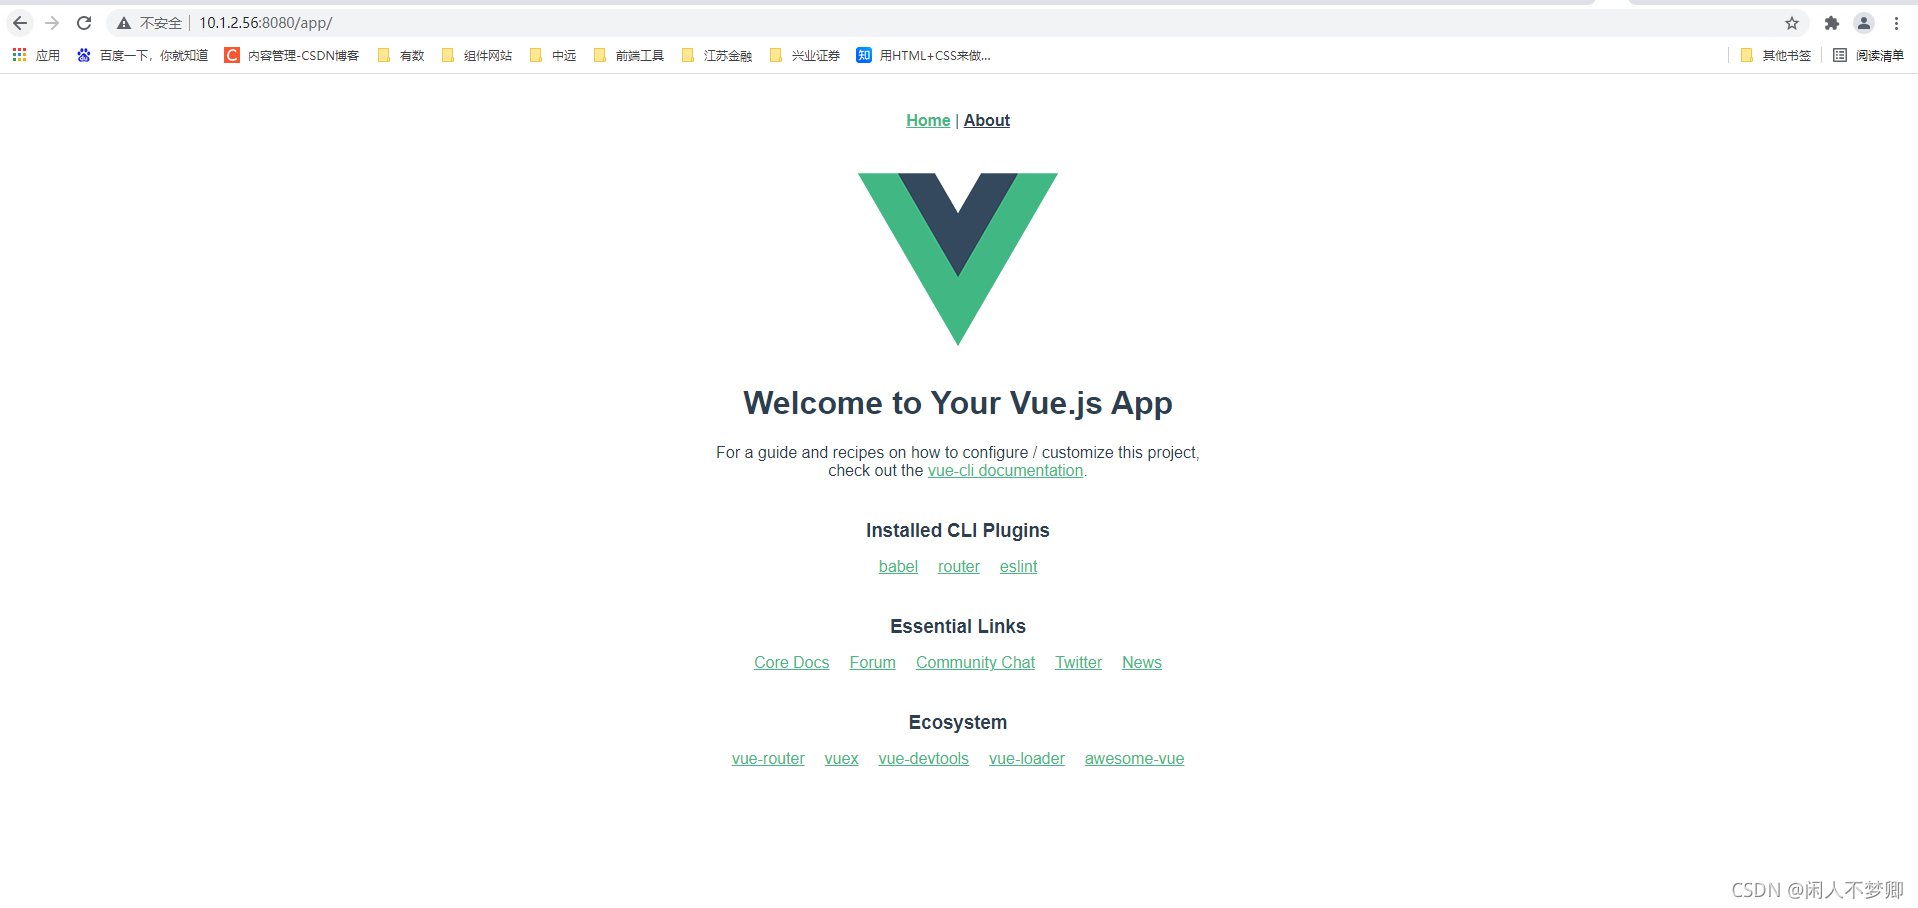This screenshot has height=908, width=1918.
Task: Bookmark this page with the star icon
Action: click(1792, 23)
